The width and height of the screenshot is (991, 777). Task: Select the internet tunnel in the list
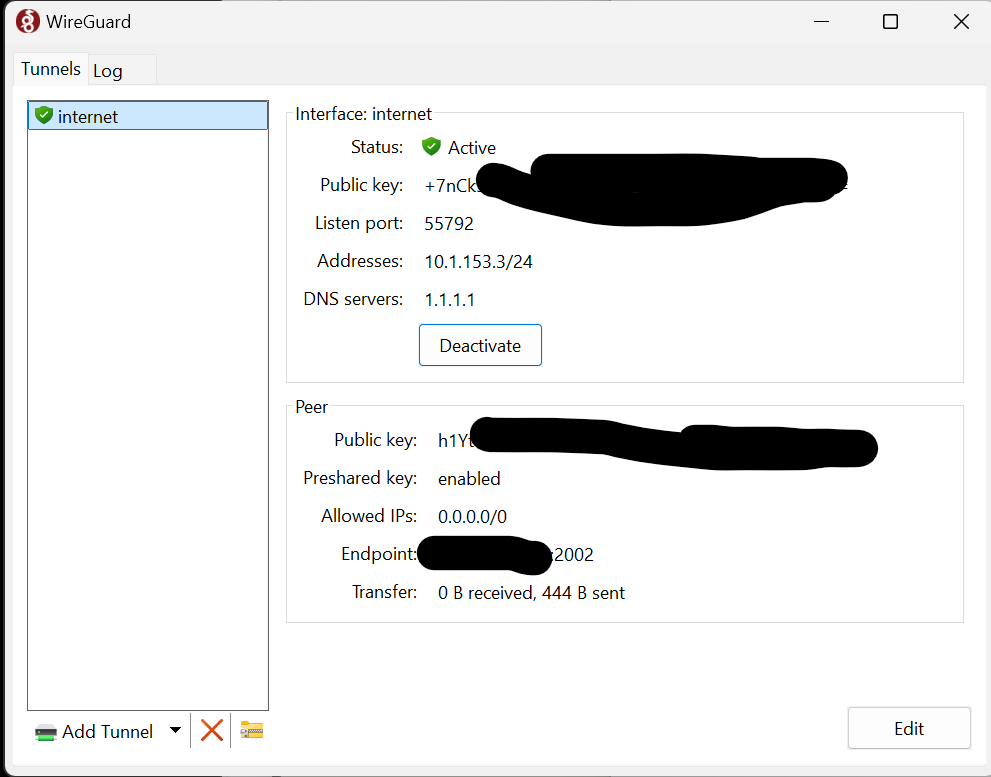pos(148,116)
